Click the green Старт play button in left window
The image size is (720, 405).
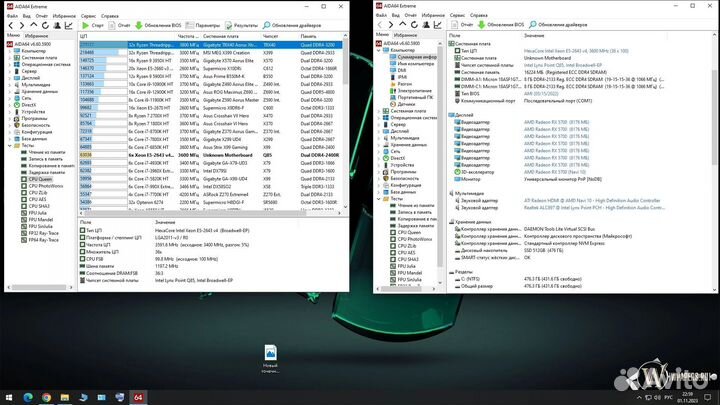93,25
